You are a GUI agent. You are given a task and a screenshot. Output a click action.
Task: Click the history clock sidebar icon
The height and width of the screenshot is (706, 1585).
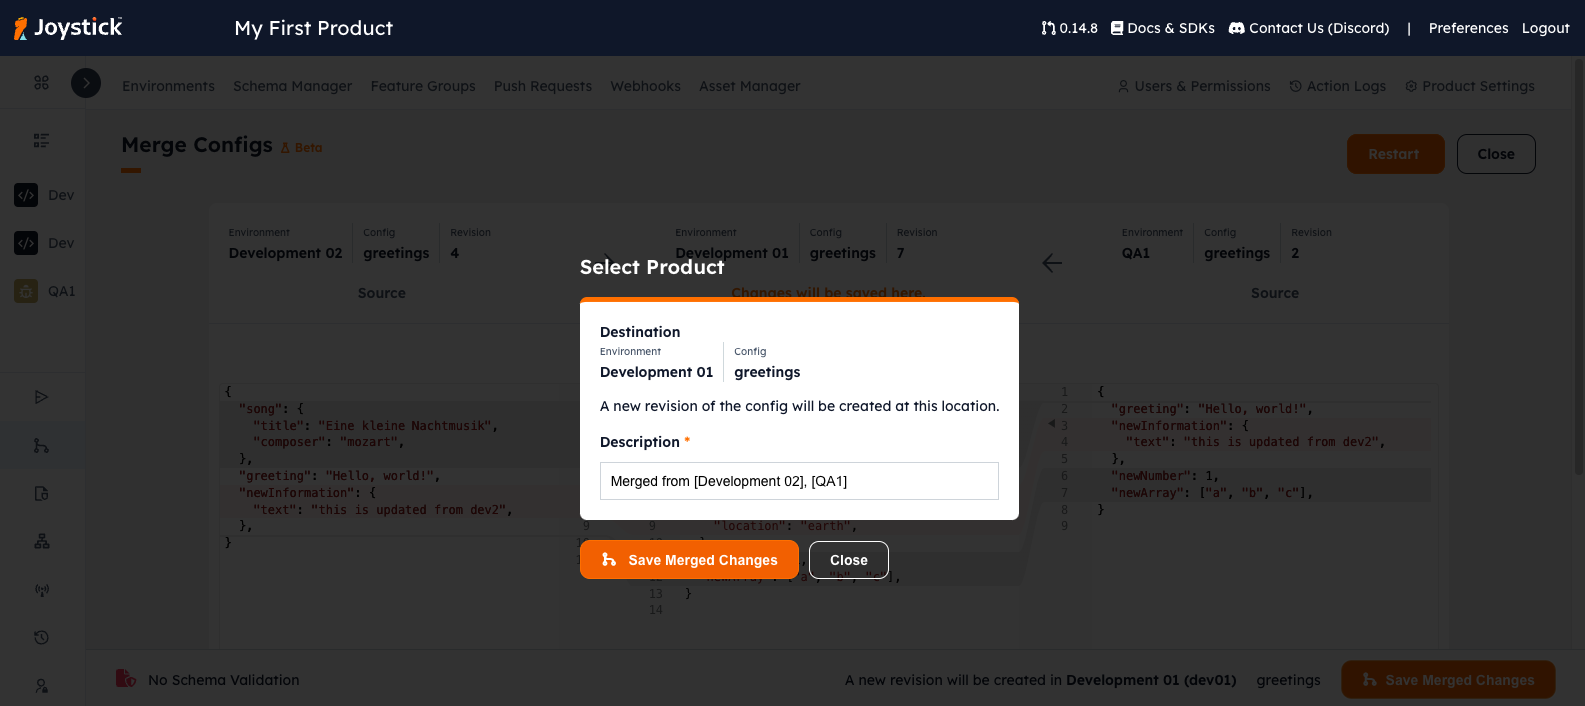pos(41,638)
